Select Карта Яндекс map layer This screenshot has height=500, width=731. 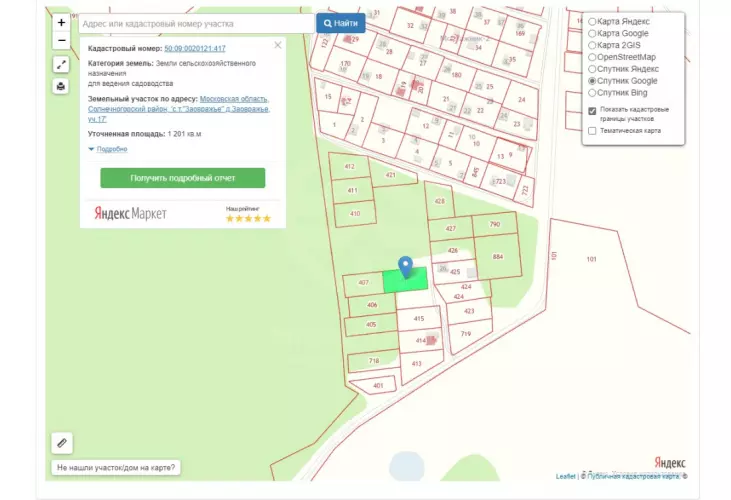(x=592, y=21)
